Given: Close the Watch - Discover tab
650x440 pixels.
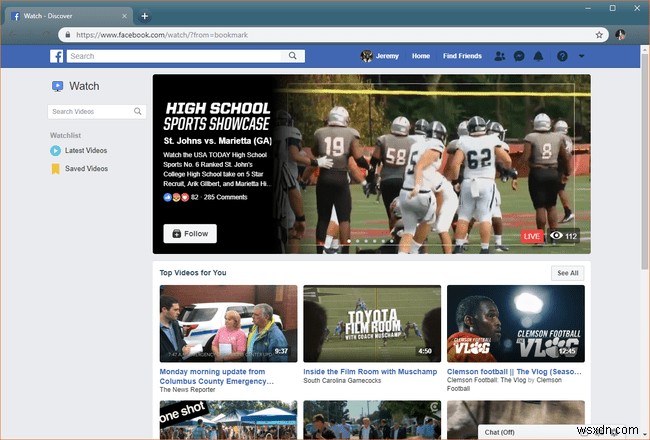Looking at the screenshot, I should 124,16.
